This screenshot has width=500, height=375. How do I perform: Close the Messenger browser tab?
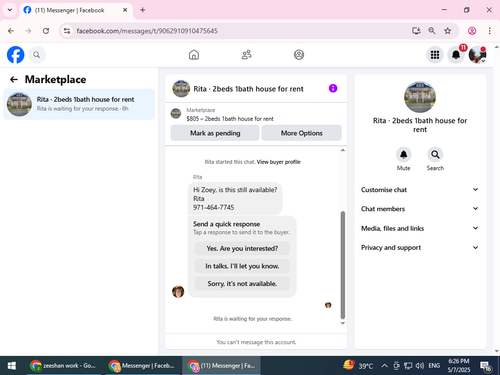tap(125, 10)
